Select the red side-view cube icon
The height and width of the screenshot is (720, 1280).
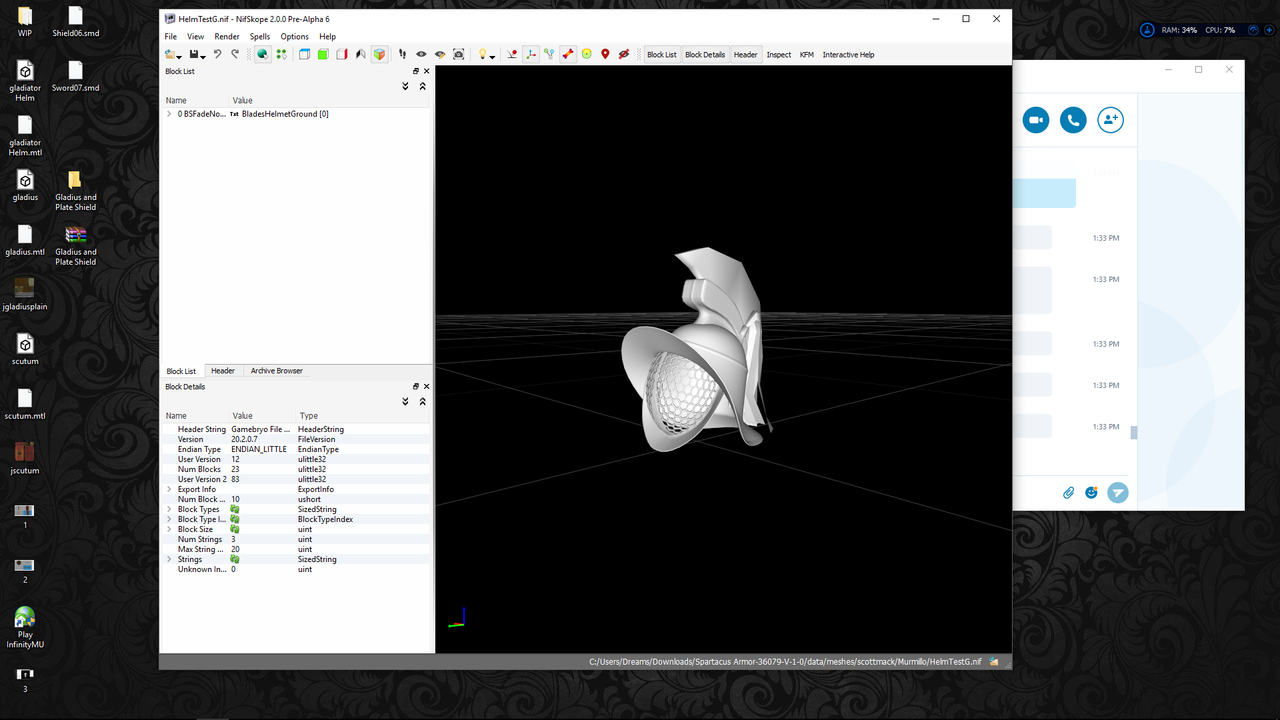tap(342, 54)
